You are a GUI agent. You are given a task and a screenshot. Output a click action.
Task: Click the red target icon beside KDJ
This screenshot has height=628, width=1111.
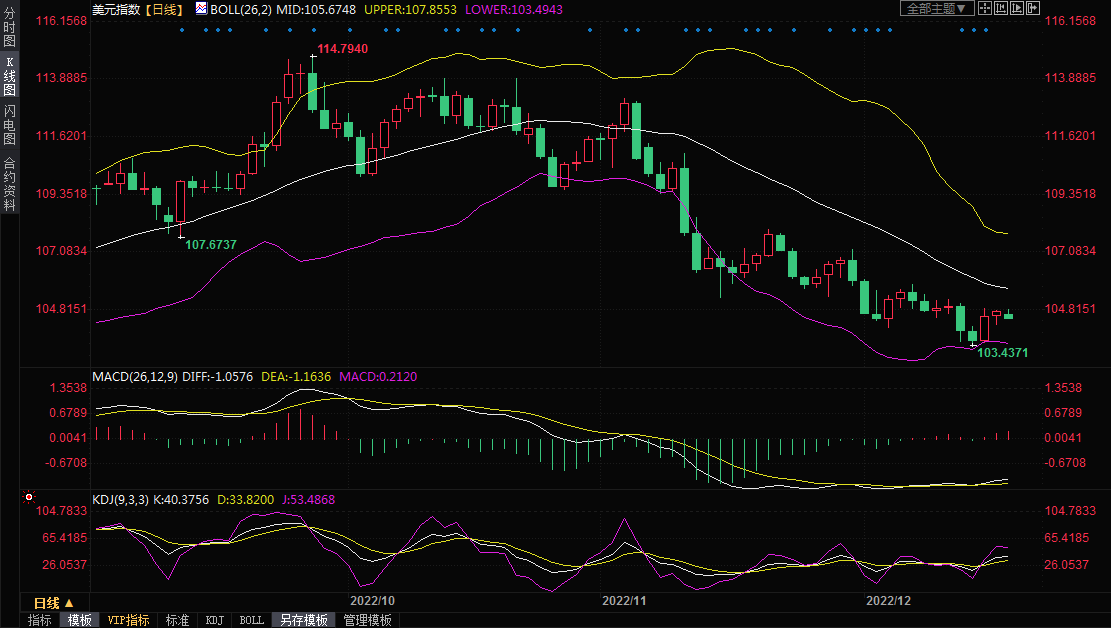(29, 497)
